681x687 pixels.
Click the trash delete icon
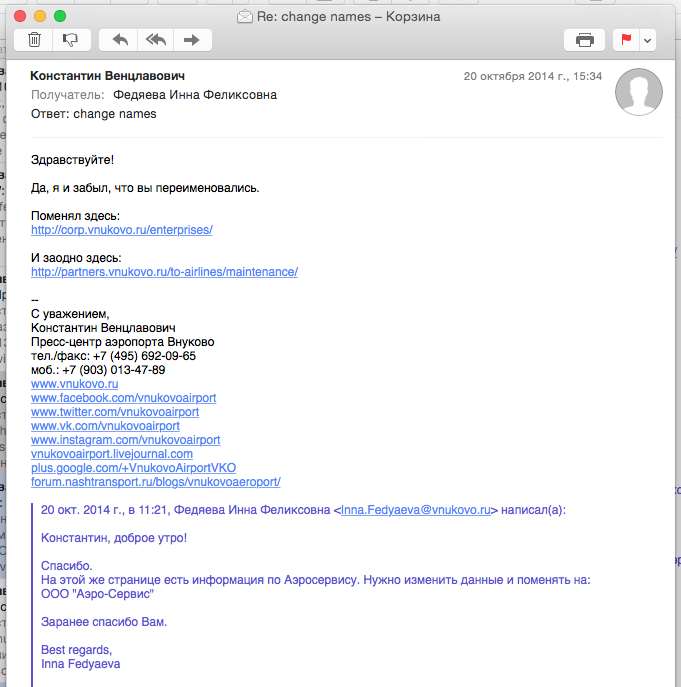click(x=34, y=40)
